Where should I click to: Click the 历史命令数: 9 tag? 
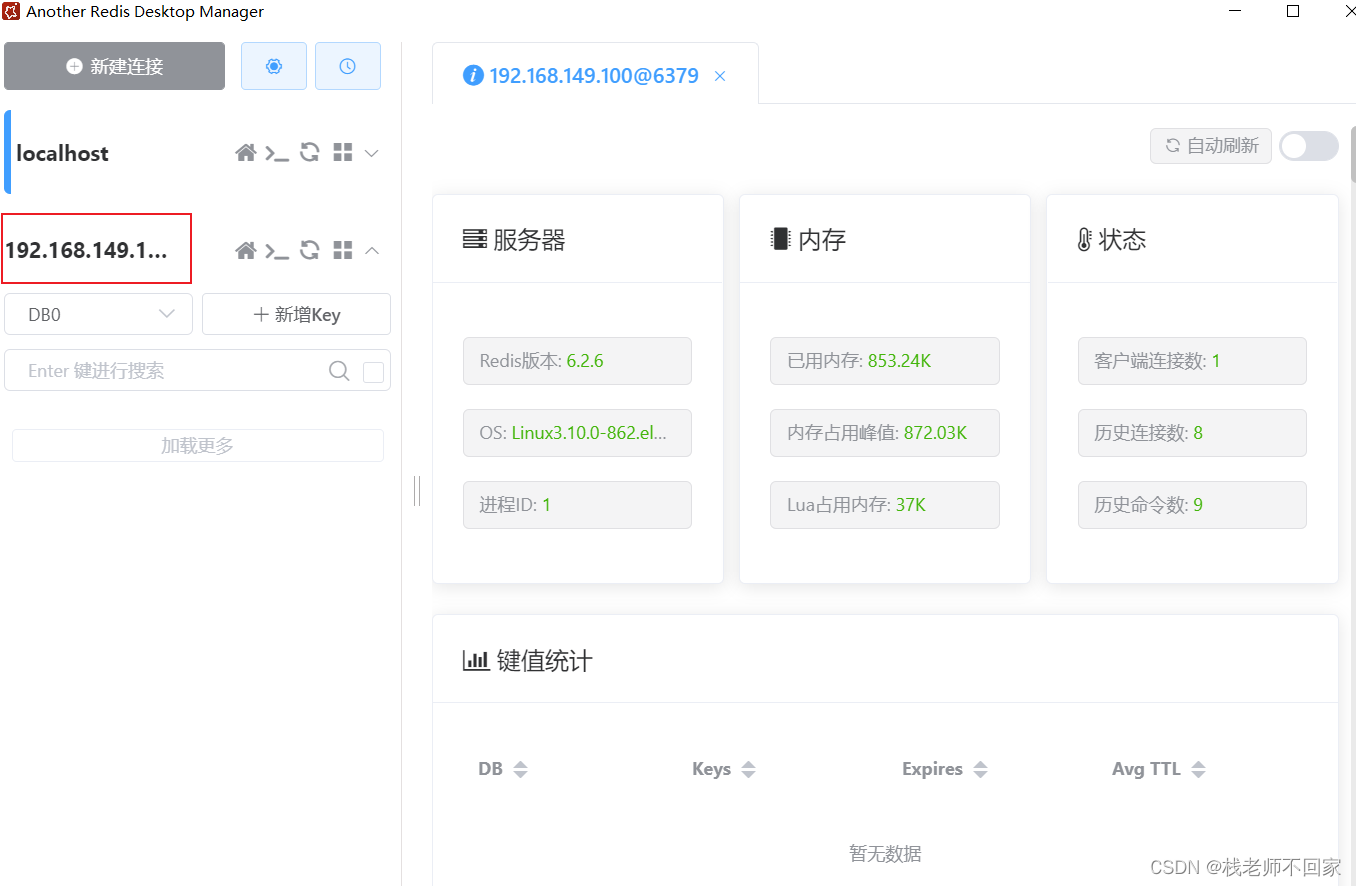(1192, 505)
